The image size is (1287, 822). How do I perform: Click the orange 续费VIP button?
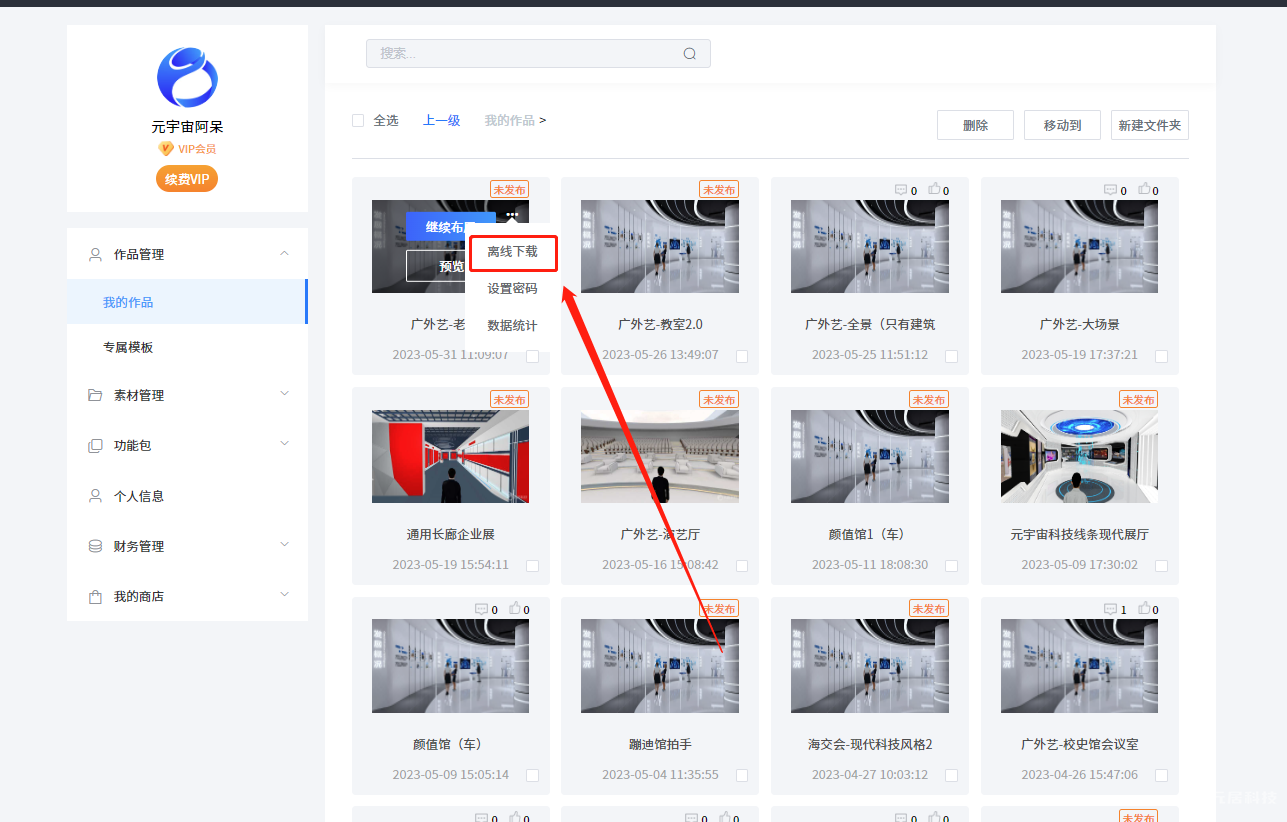click(x=187, y=179)
